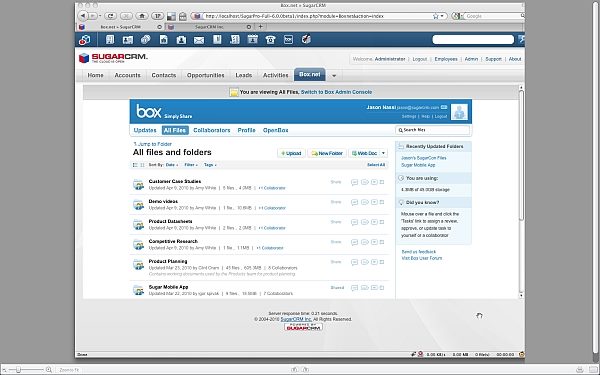Click the telephone icon in the blue toolbar
The image size is (600, 375).
tap(271, 39)
